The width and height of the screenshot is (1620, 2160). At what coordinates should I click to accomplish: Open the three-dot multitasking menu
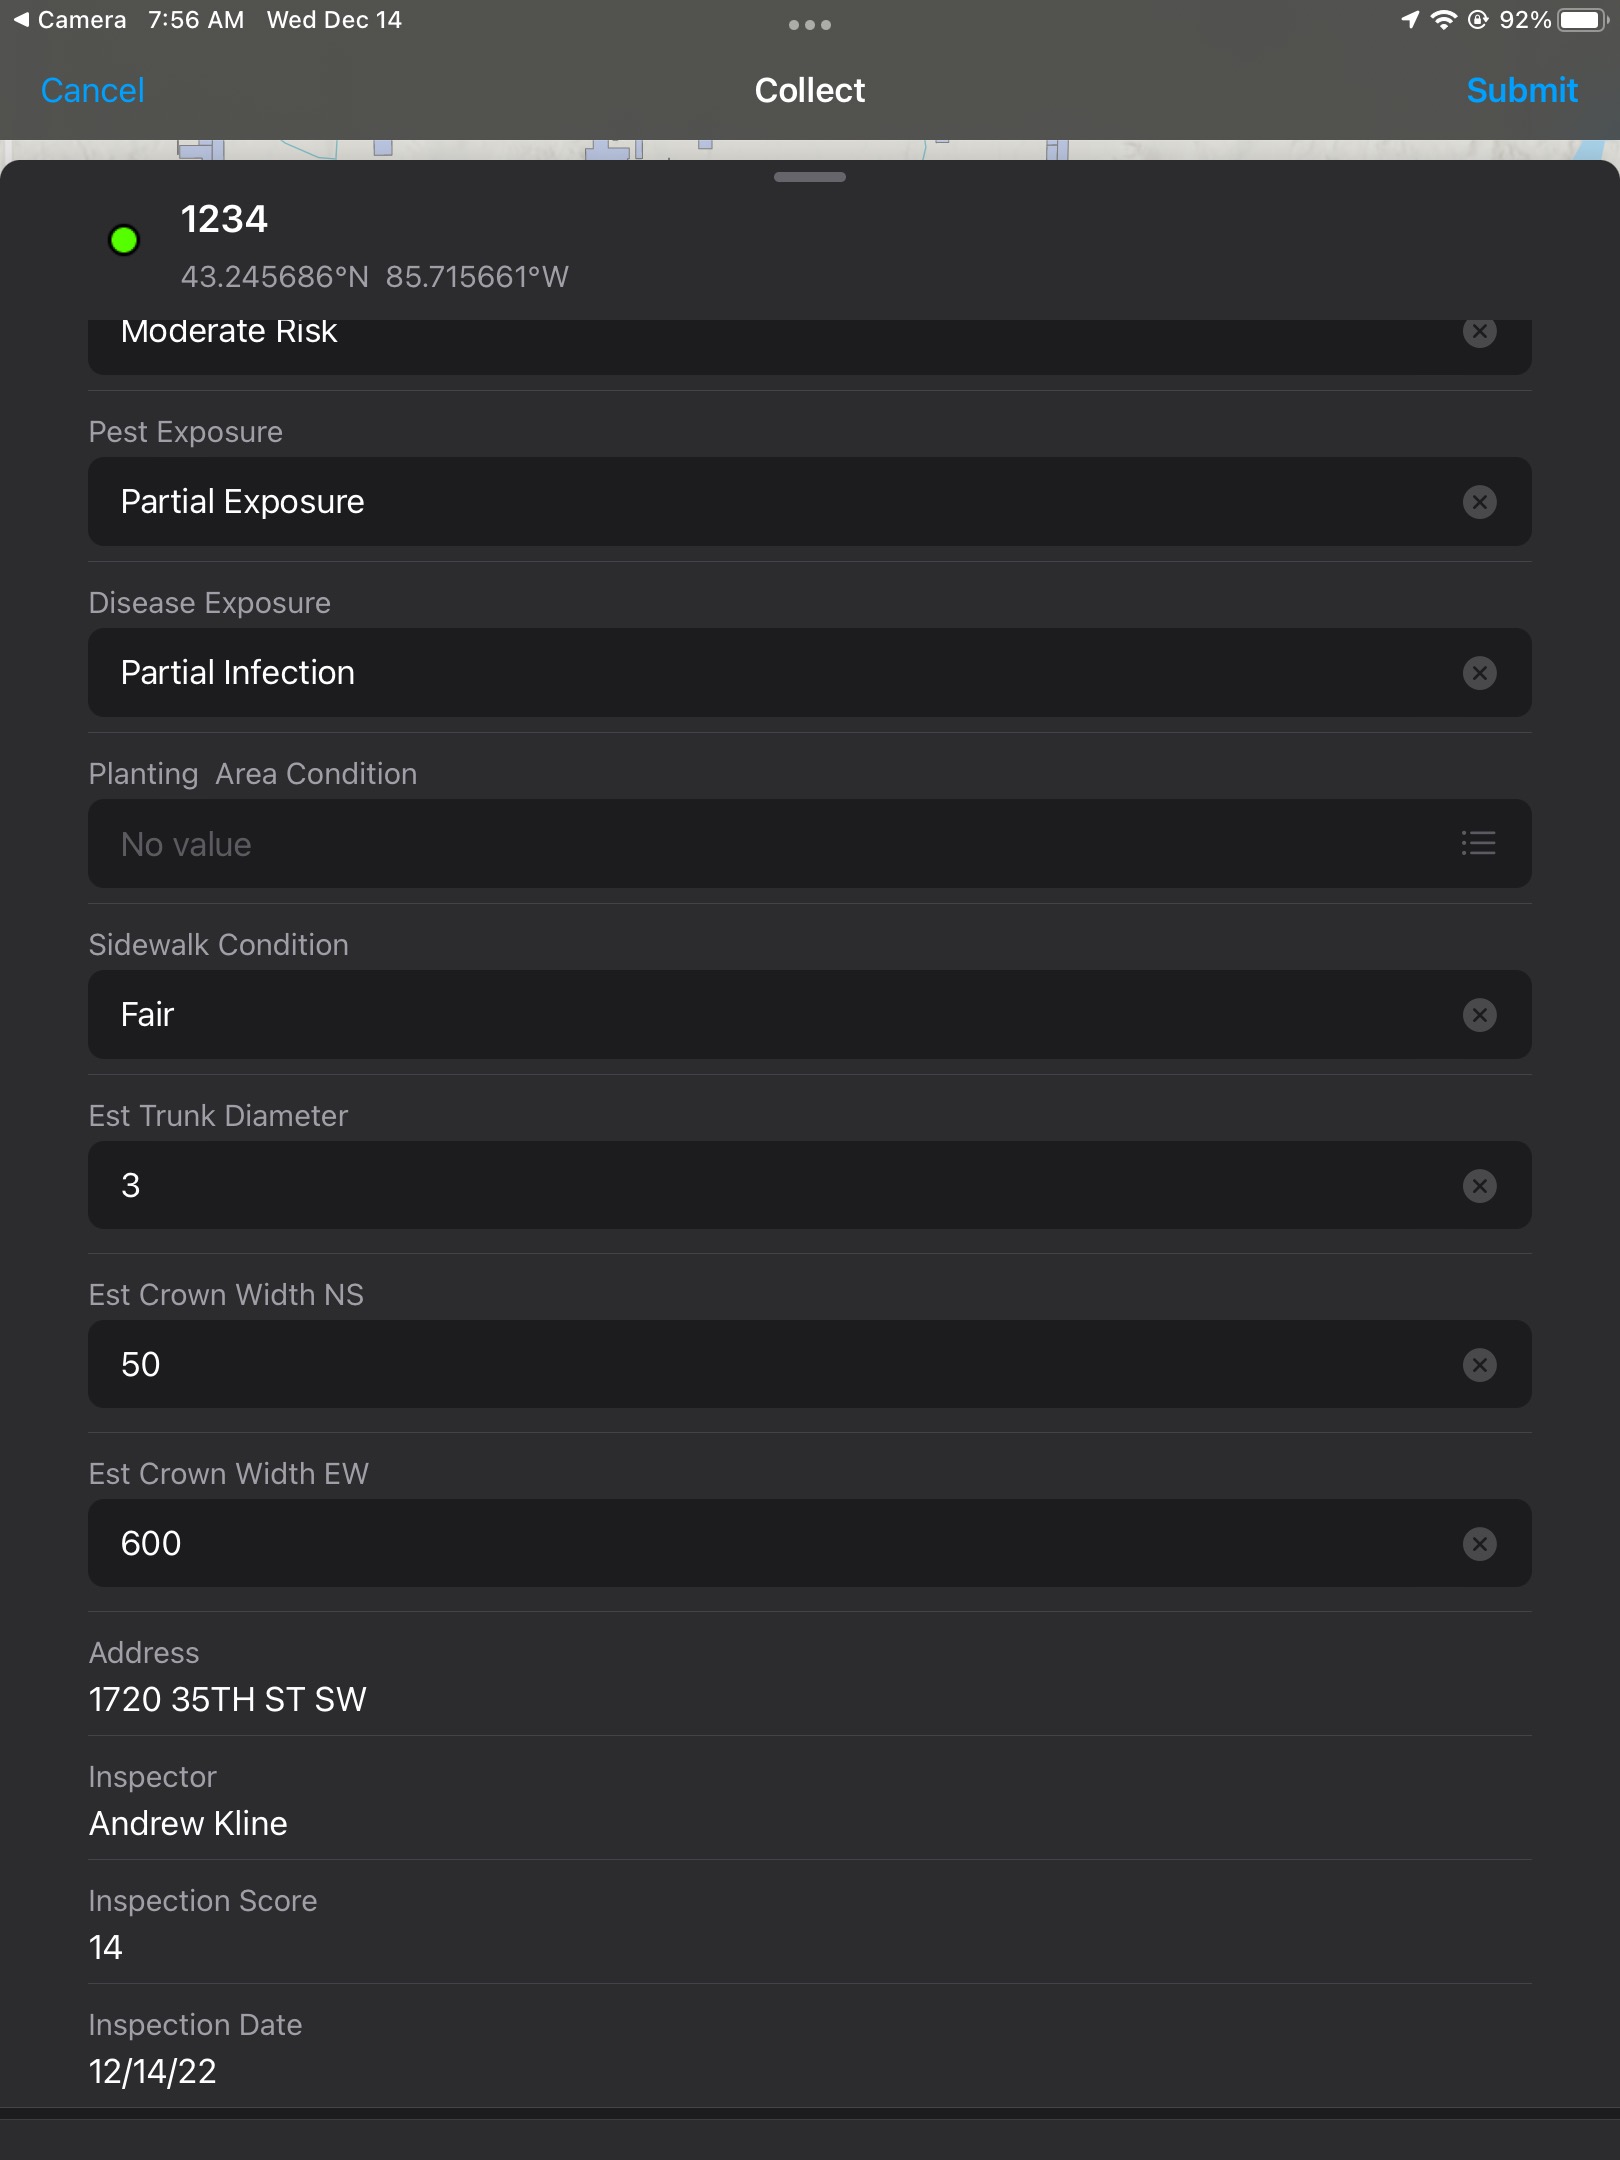[810, 25]
